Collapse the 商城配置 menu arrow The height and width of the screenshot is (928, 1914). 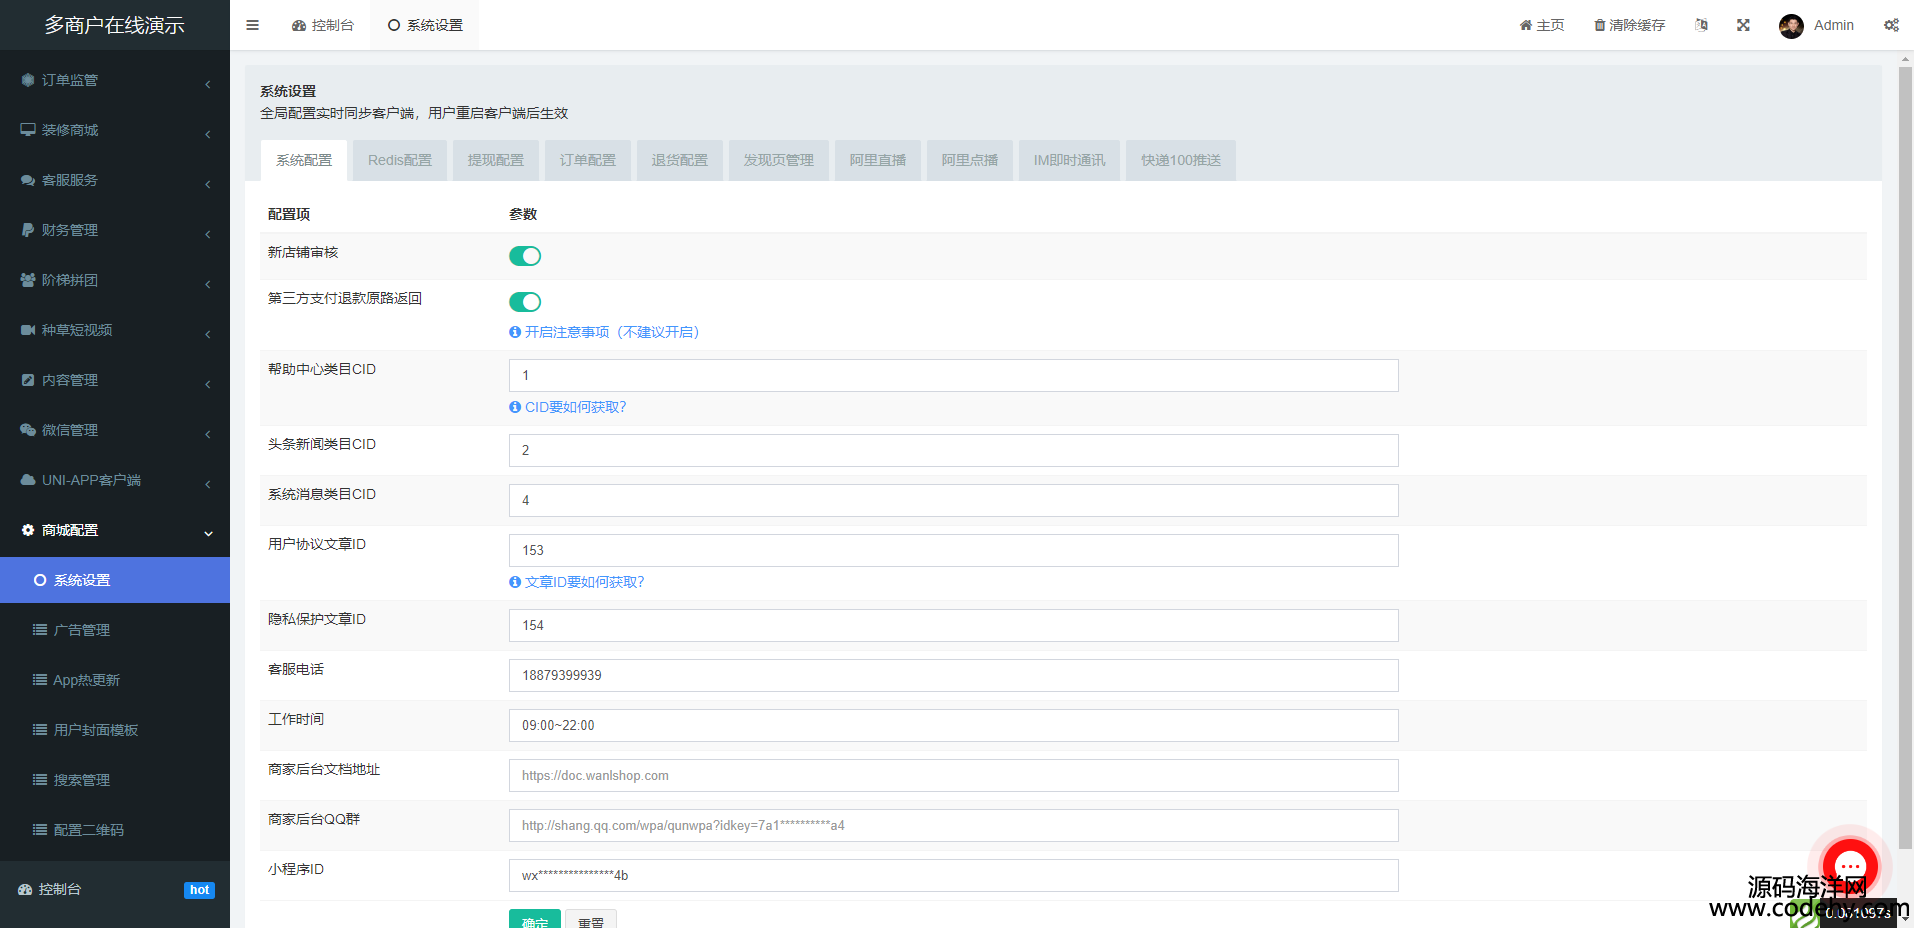coord(208,534)
